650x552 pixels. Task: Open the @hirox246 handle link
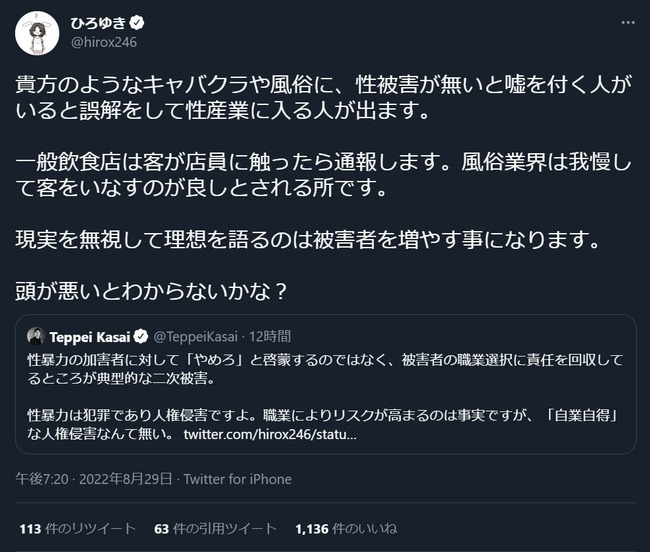(104, 42)
